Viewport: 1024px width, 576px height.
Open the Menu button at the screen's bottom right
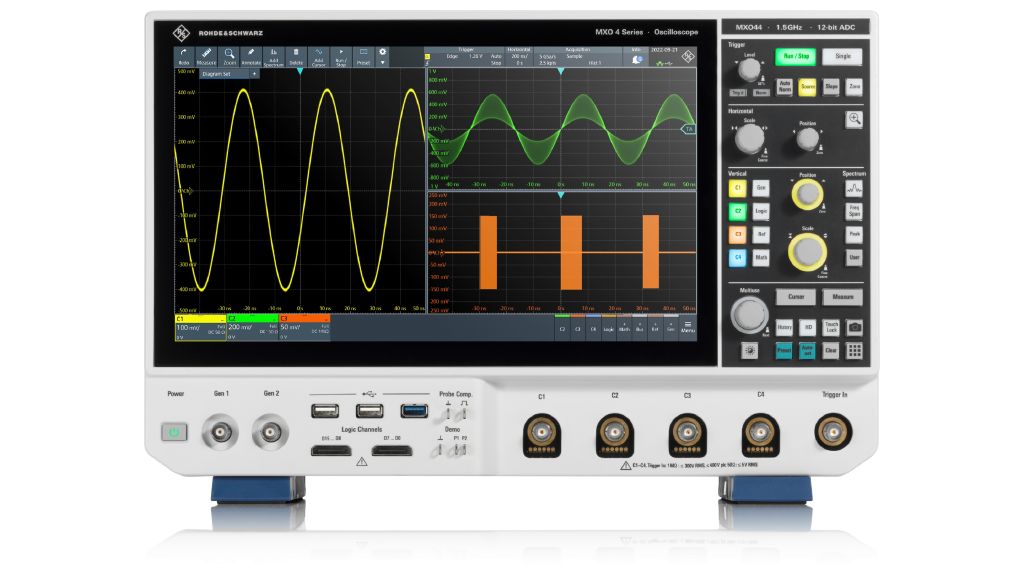click(688, 327)
